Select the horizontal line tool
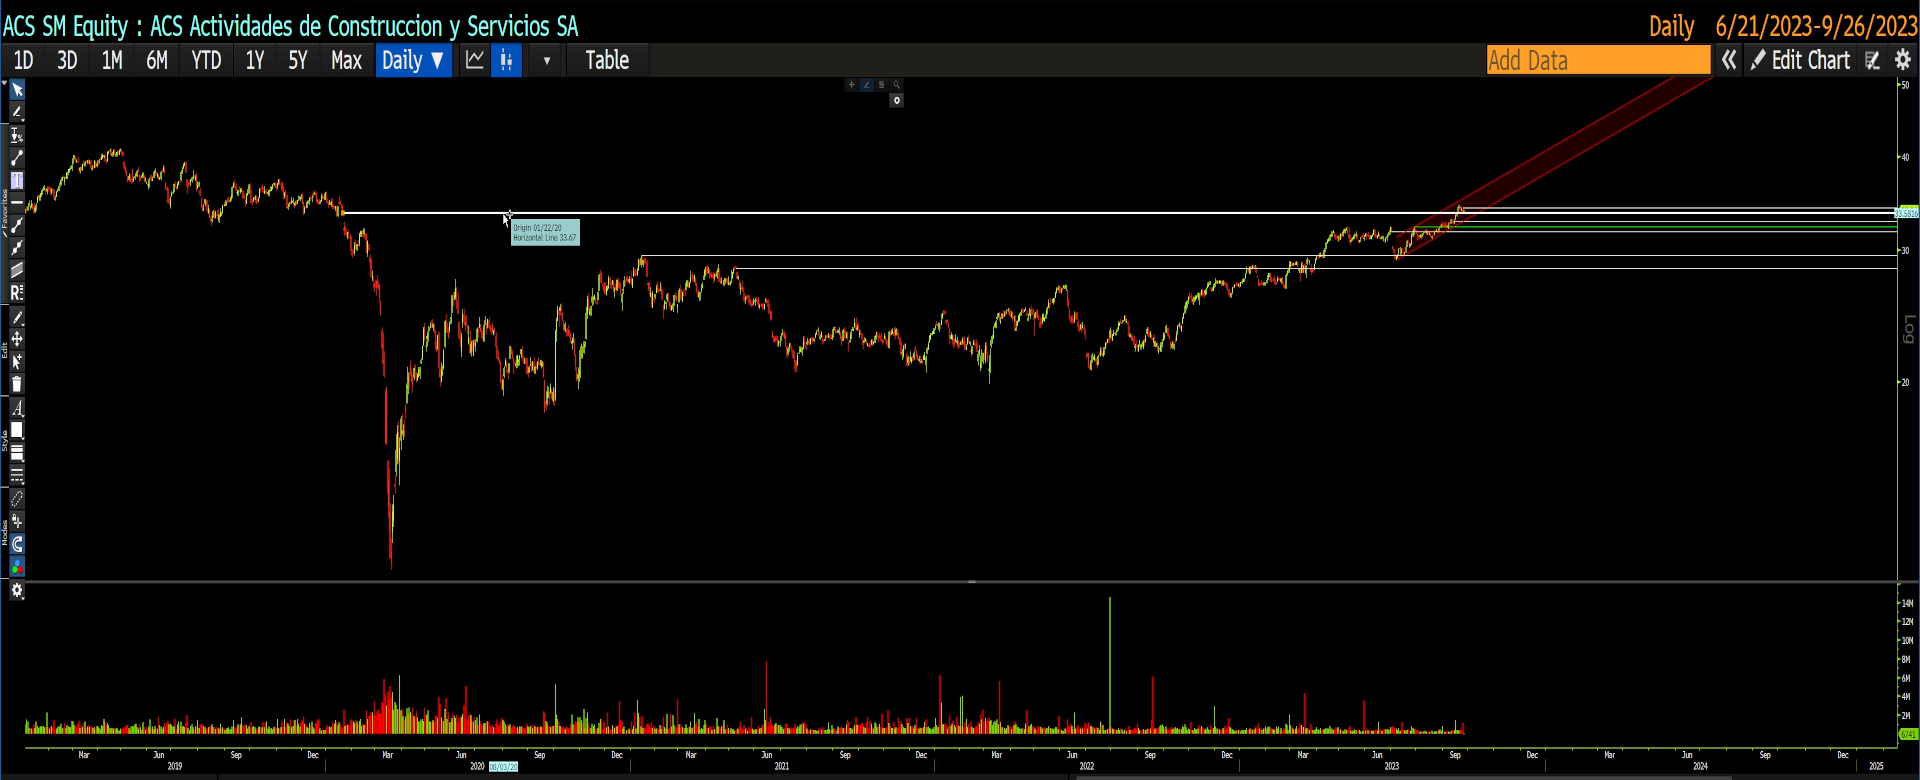 click(x=17, y=203)
